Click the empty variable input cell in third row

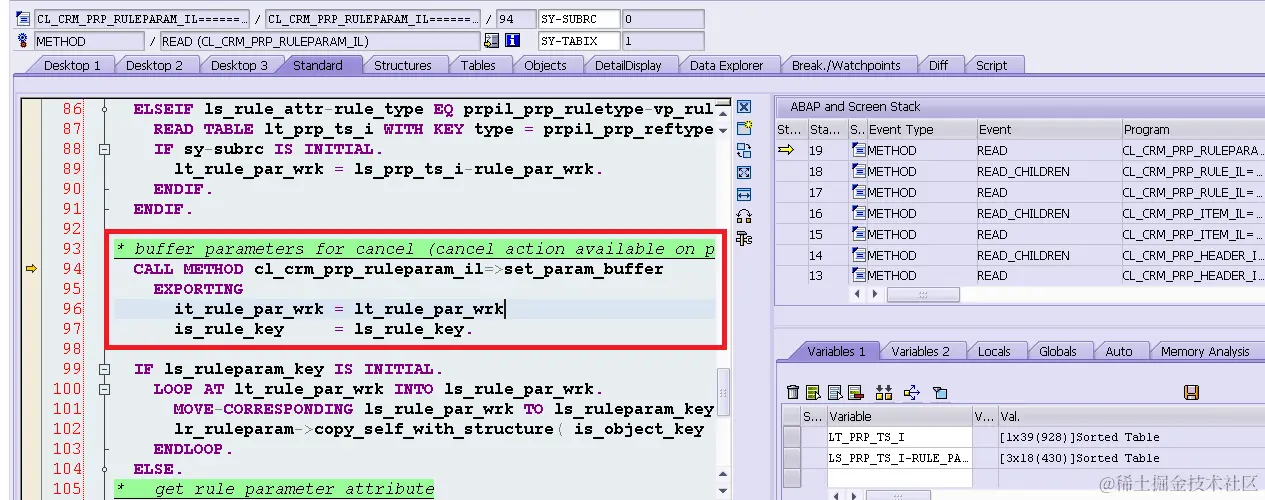(x=898, y=479)
